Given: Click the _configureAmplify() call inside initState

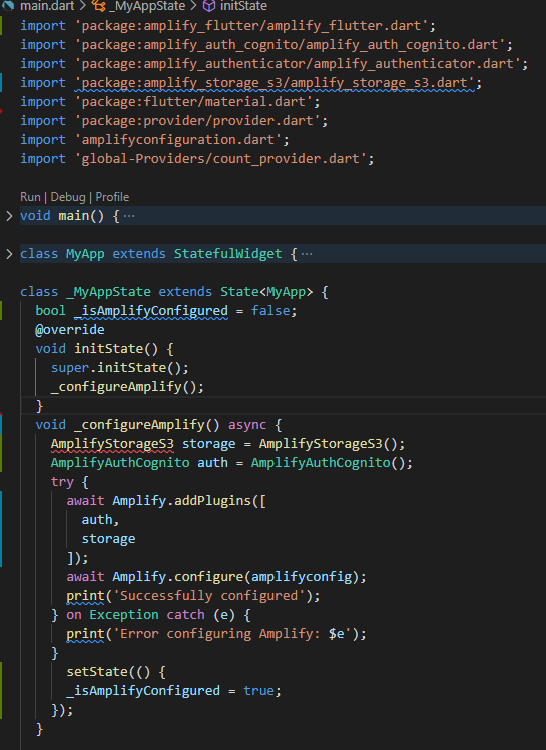Looking at the screenshot, I should tap(127, 386).
